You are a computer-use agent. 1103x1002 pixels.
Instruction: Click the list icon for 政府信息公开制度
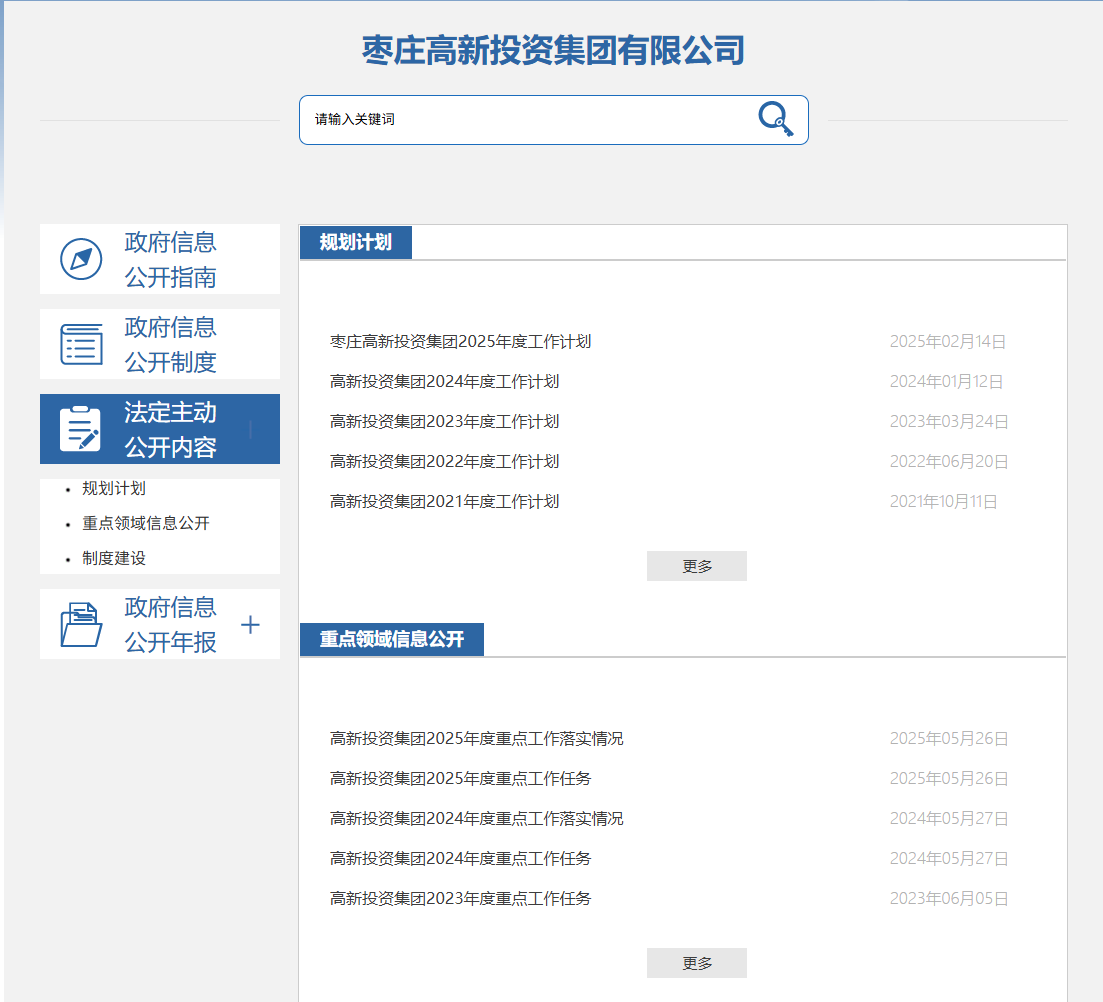81,344
